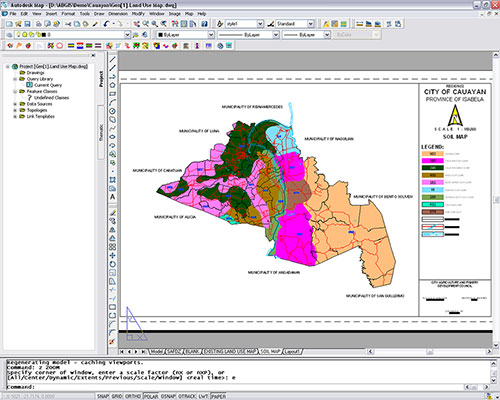
Task: Open the ByLayer linetype dropdown
Action: click(276, 35)
